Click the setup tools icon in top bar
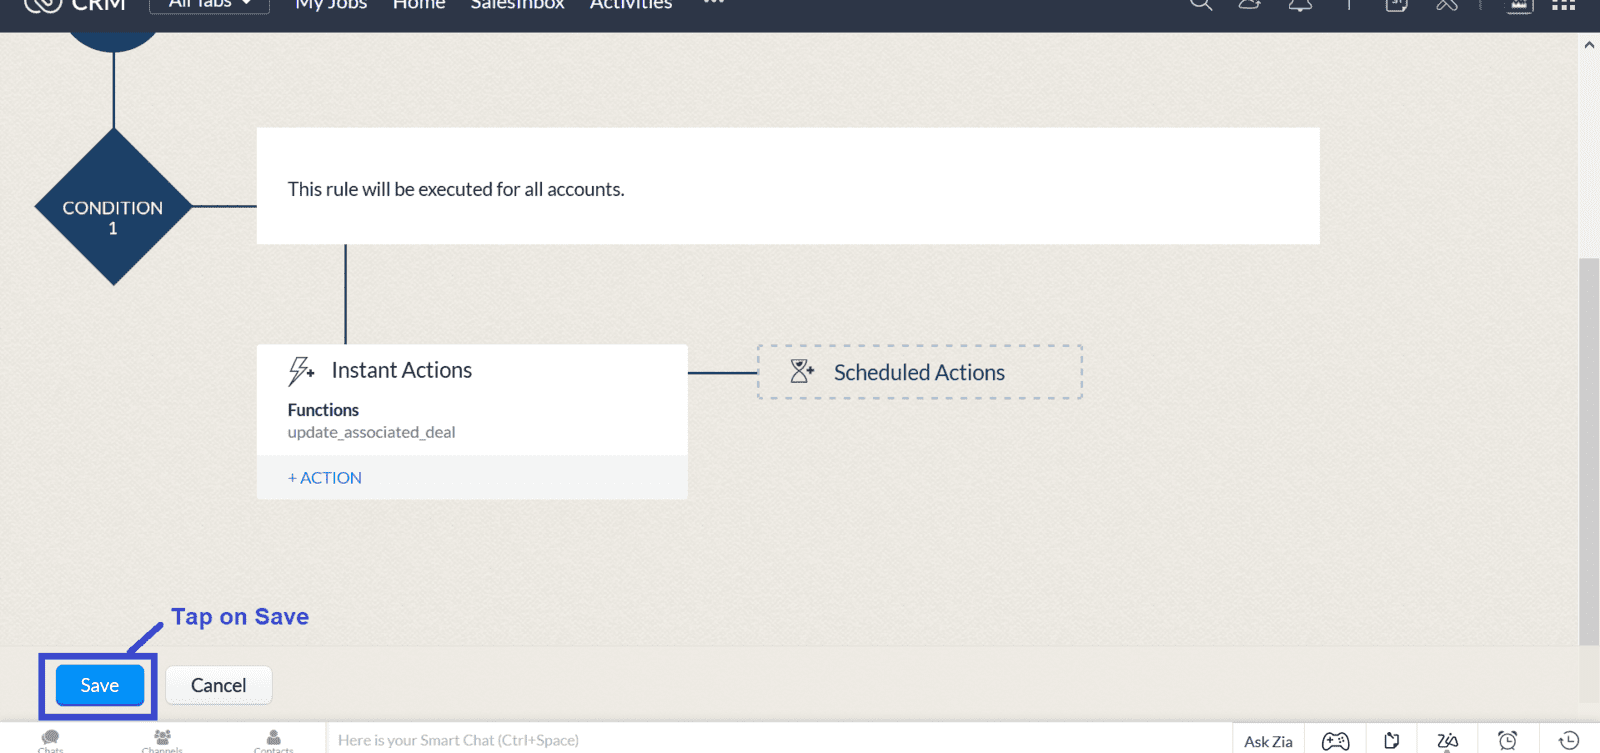 tap(1447, 5)
